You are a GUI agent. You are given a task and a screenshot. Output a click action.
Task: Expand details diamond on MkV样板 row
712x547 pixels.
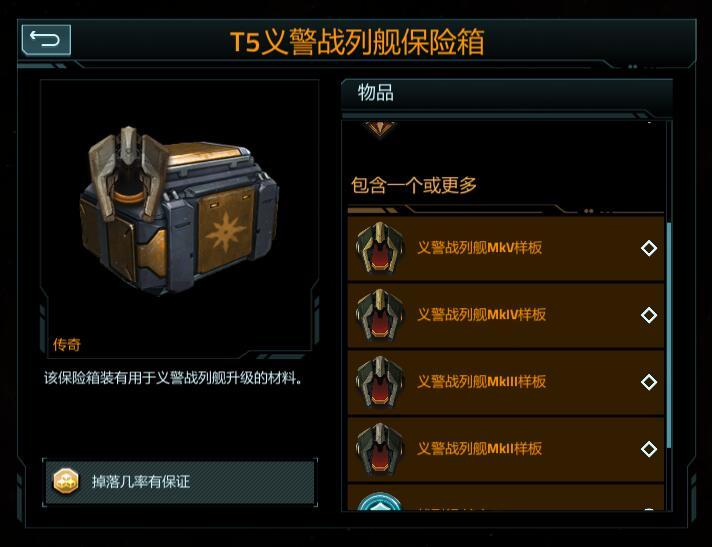point(649,248)
